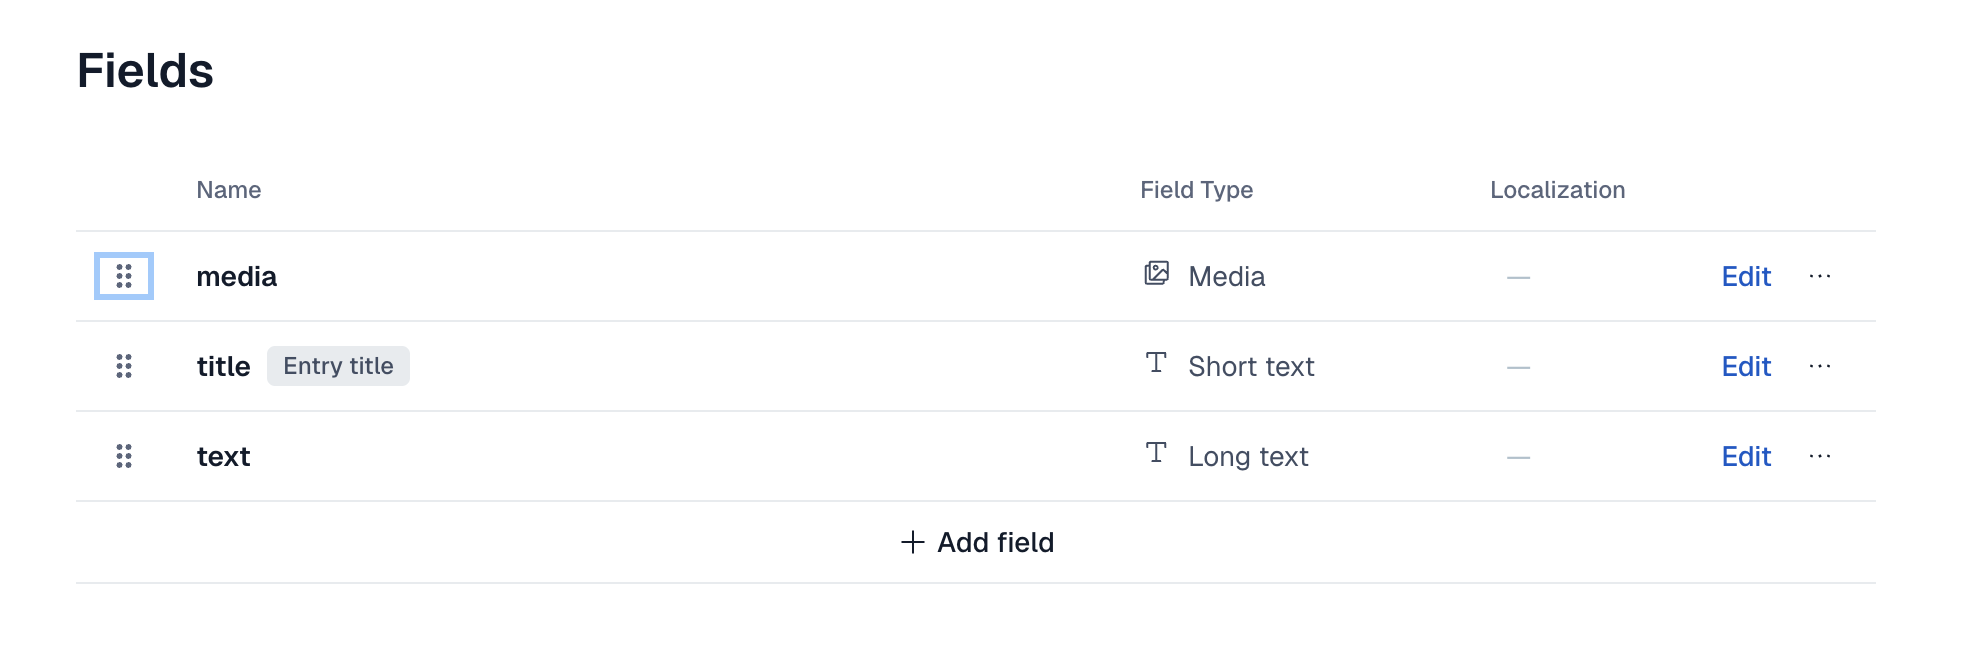Open more actions menu for title field
Viewport: 1968px width, 646px height.
pos(1820,366)
